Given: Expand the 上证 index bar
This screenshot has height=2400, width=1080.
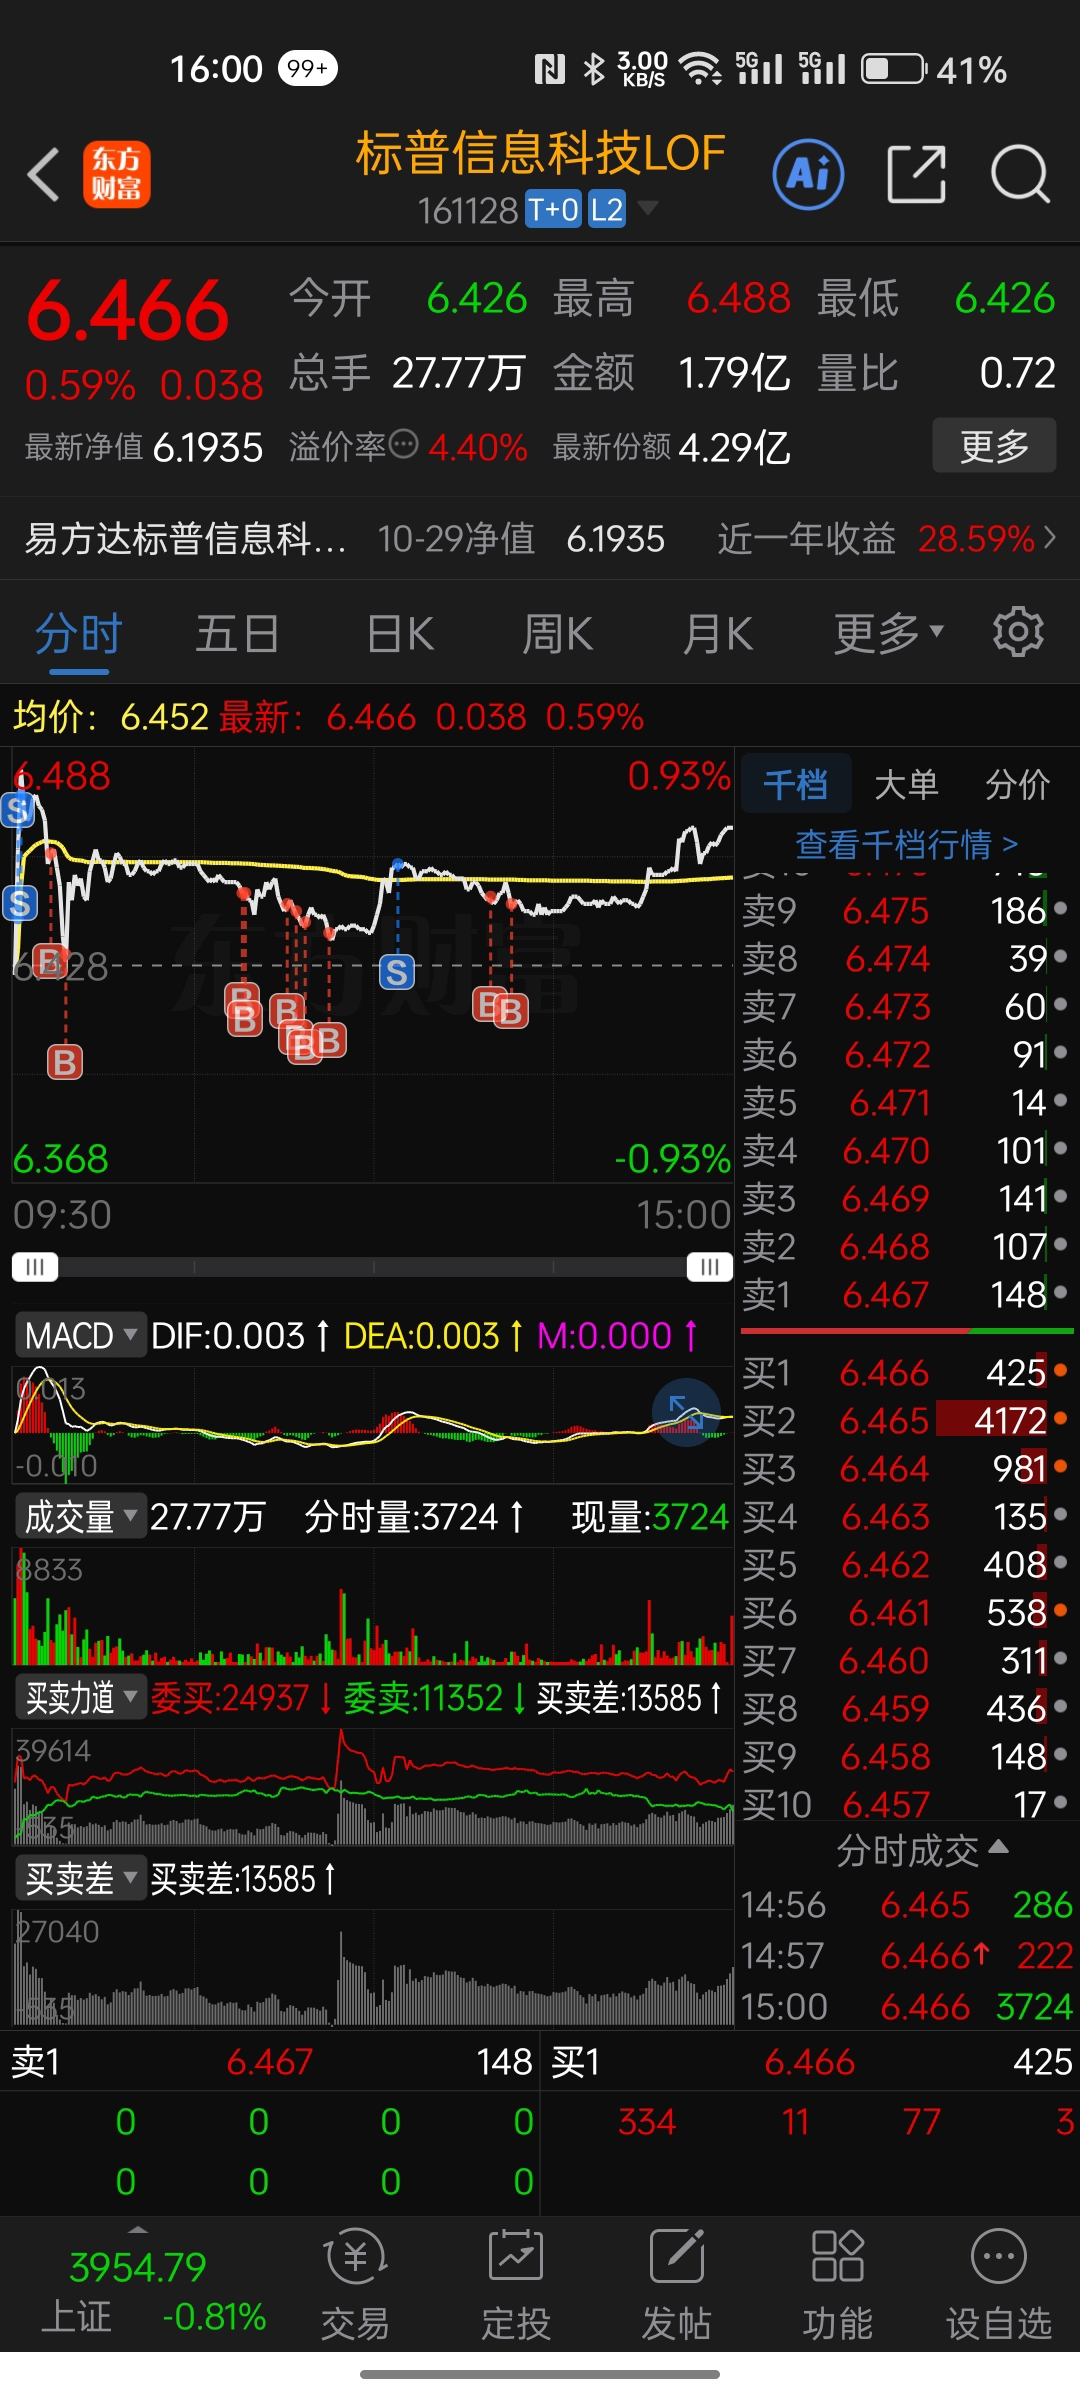Looking at the screenshot, I should click(x=138, y=2230).
